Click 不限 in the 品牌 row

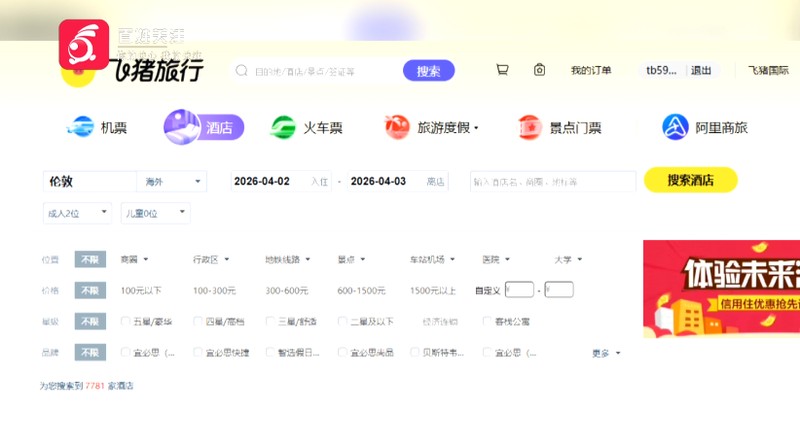point(90,352)
